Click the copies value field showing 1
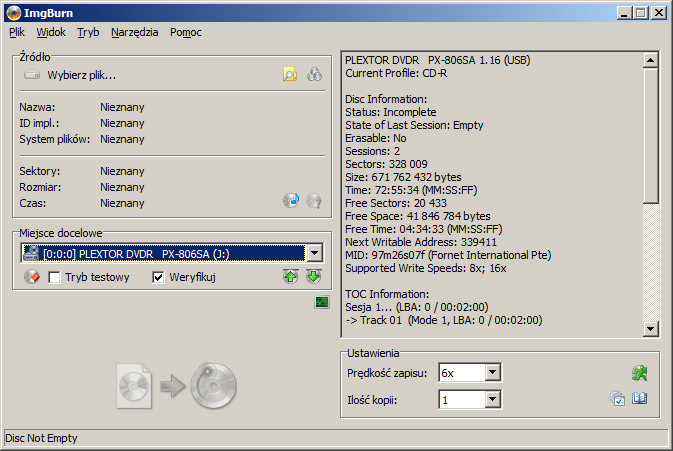673x451 pixels. coord(462,400)
